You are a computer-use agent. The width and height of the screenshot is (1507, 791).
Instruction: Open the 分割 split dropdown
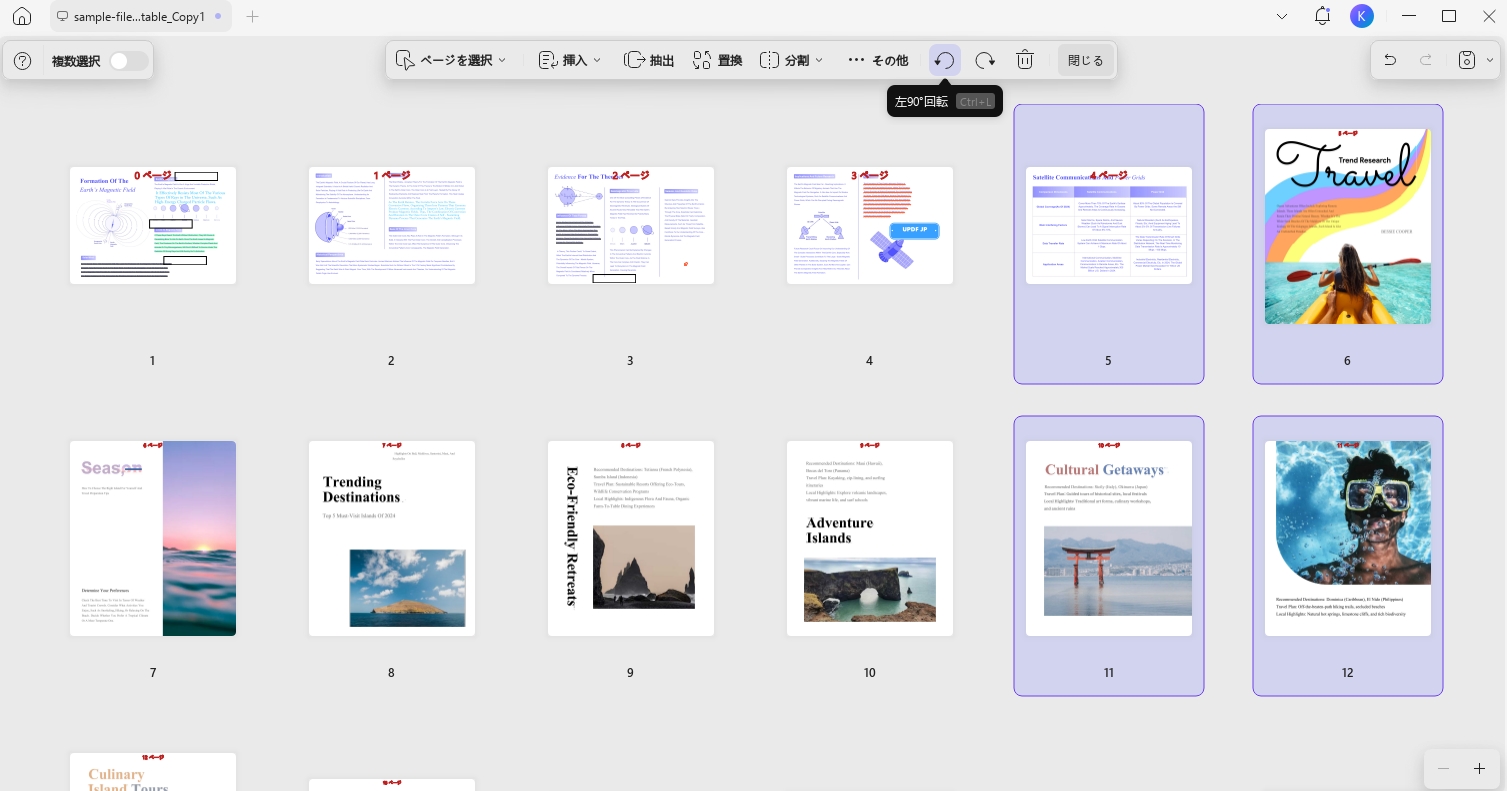[791, 60]
